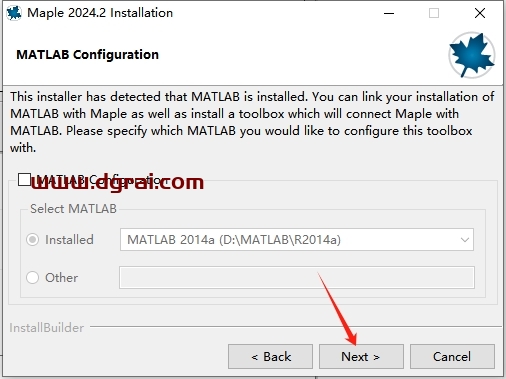Proceed with the Next button
506x379 pixels.
(361, 357)
